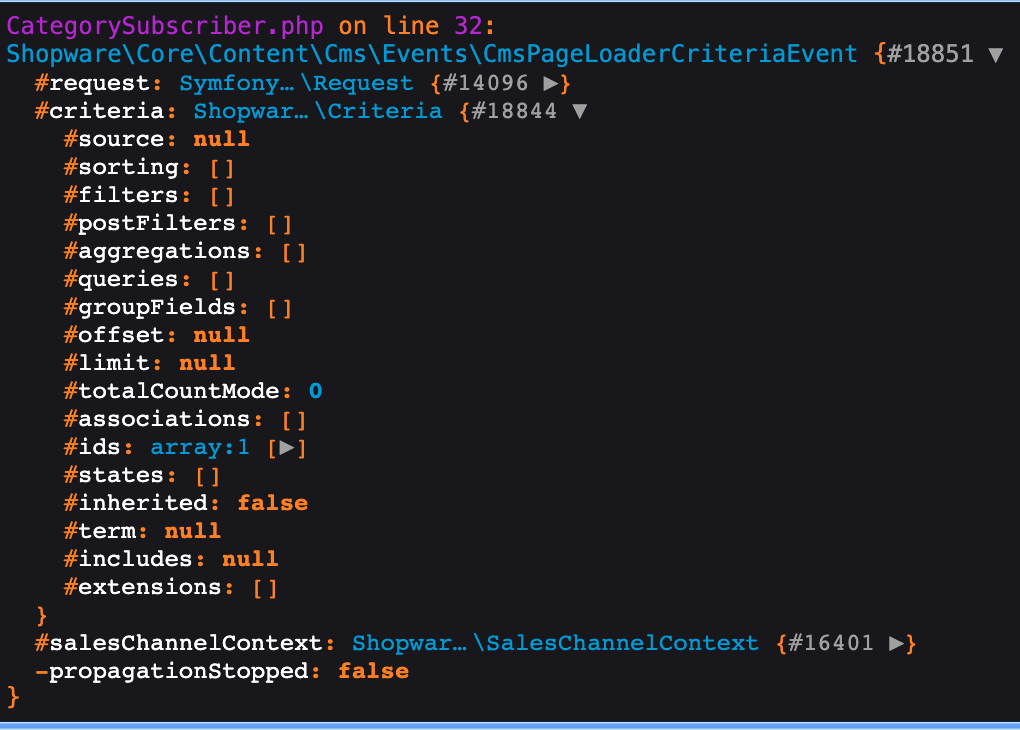Screen dimensions: 1020x730
Task: Click the array:1 label
Action: pyautogui.click(x=200, y=448)
